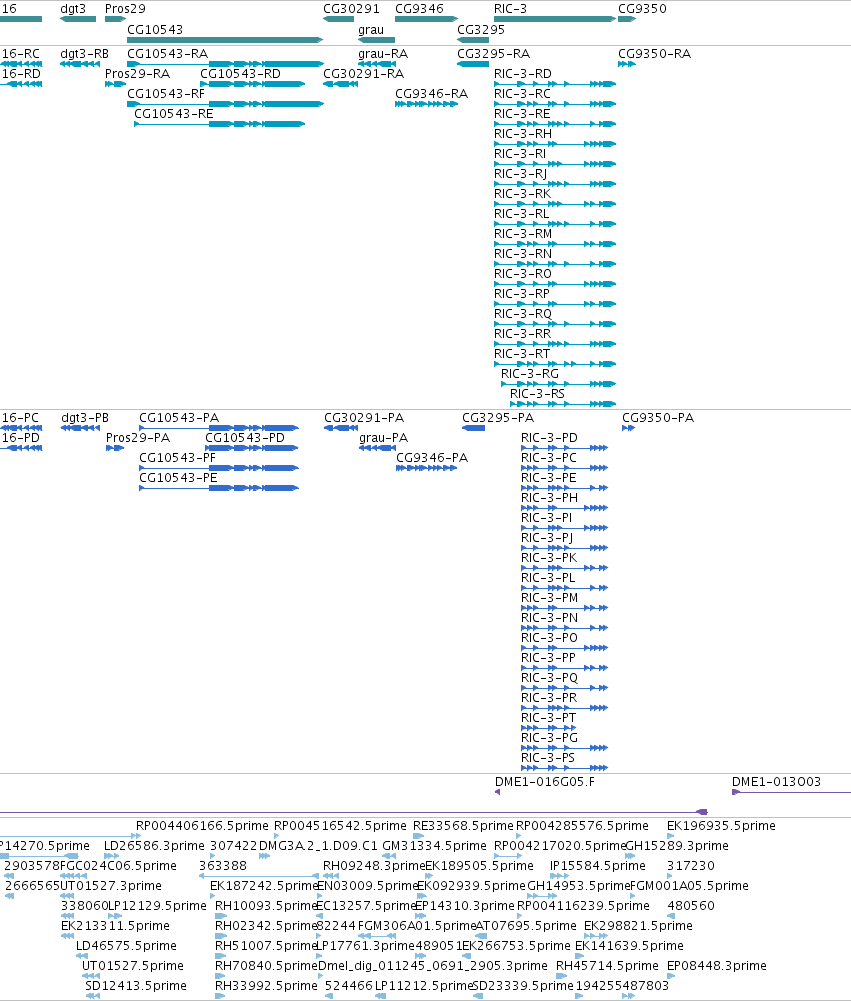
Task: Click transcript RIC-3-RD
Action: pos(523,74)
